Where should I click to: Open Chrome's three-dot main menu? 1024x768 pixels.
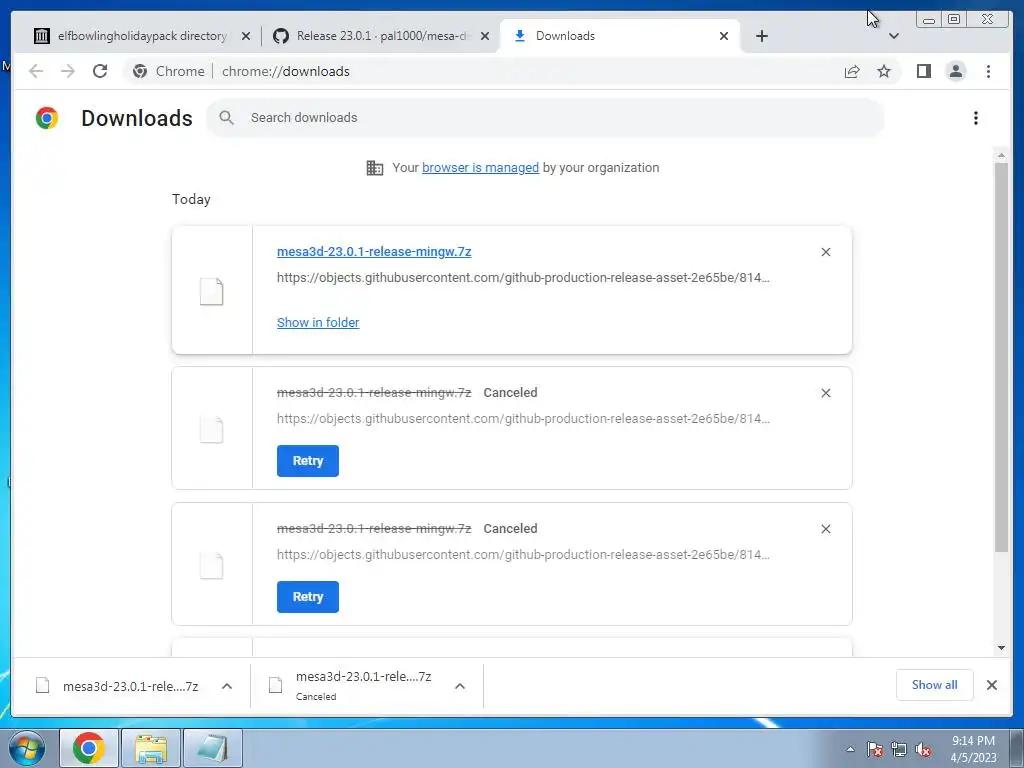[x=988, y=71]
